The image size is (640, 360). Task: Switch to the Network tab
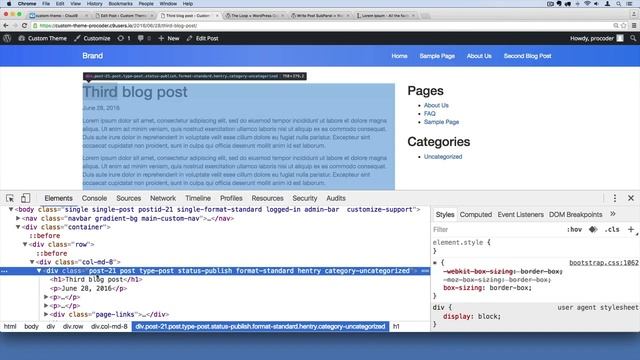pos(163,198)
